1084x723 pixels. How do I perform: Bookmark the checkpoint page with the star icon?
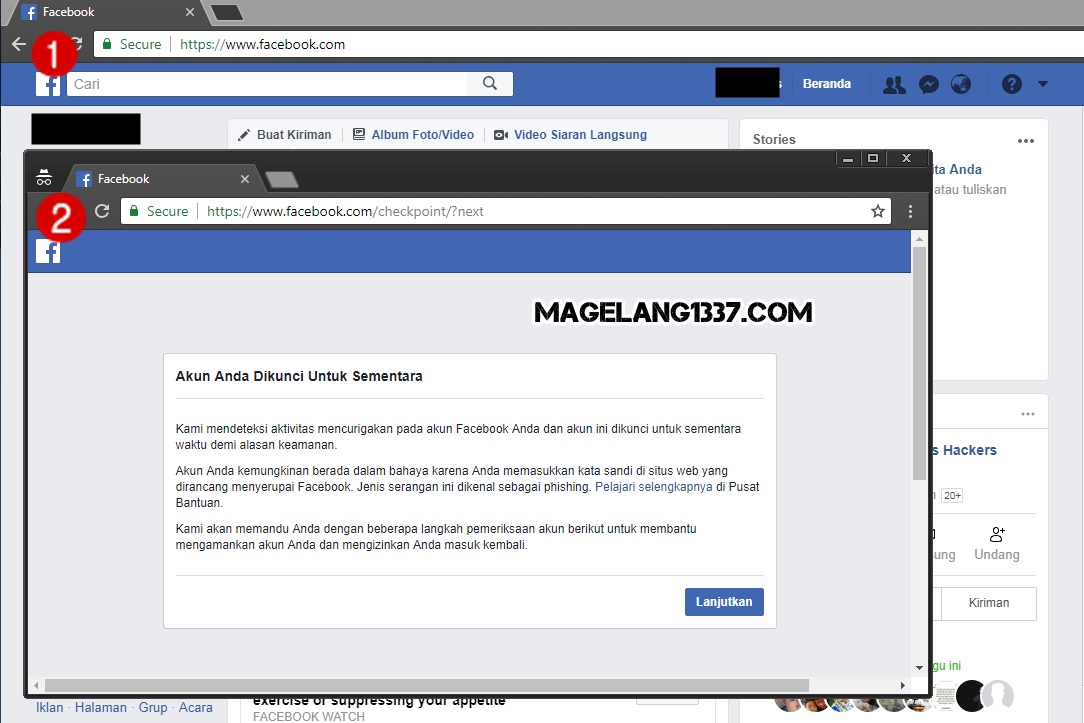[x=877, y=211]
